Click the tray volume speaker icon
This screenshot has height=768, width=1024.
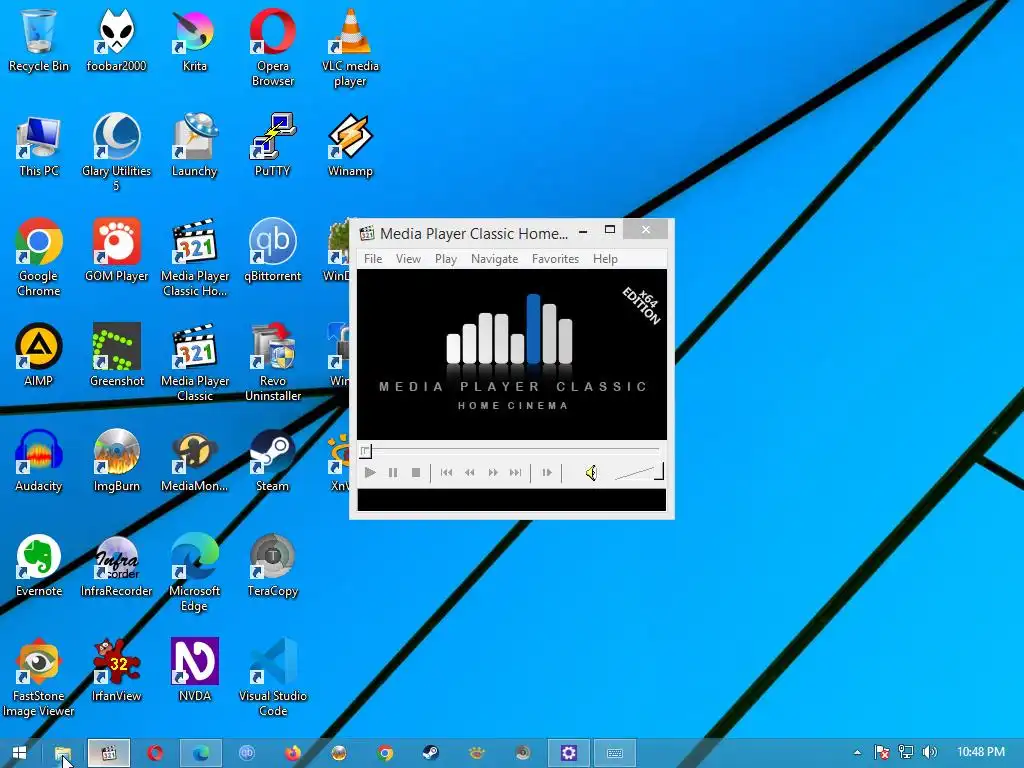pyautogui.click(x=929, y=753)
